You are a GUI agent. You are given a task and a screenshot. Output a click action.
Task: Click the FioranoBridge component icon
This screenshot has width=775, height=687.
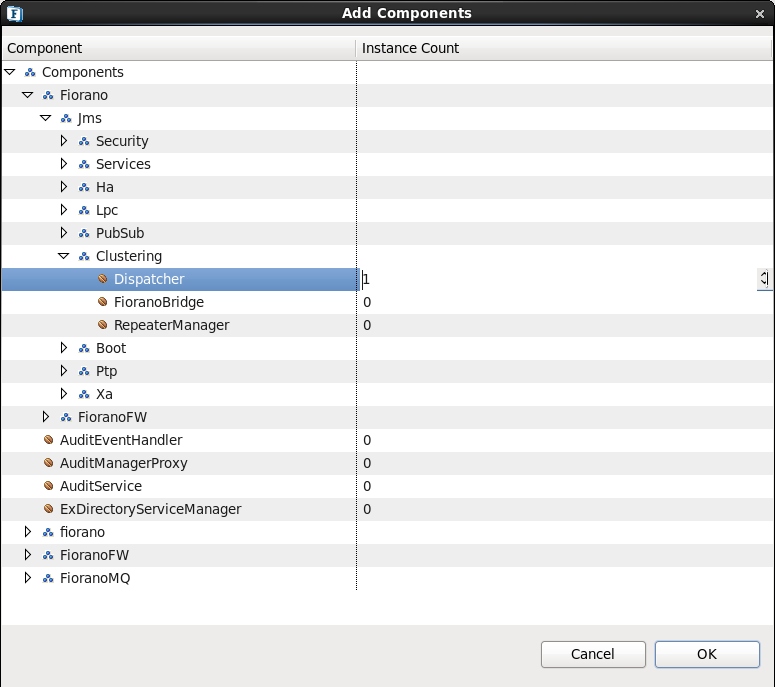click(102, 301)
